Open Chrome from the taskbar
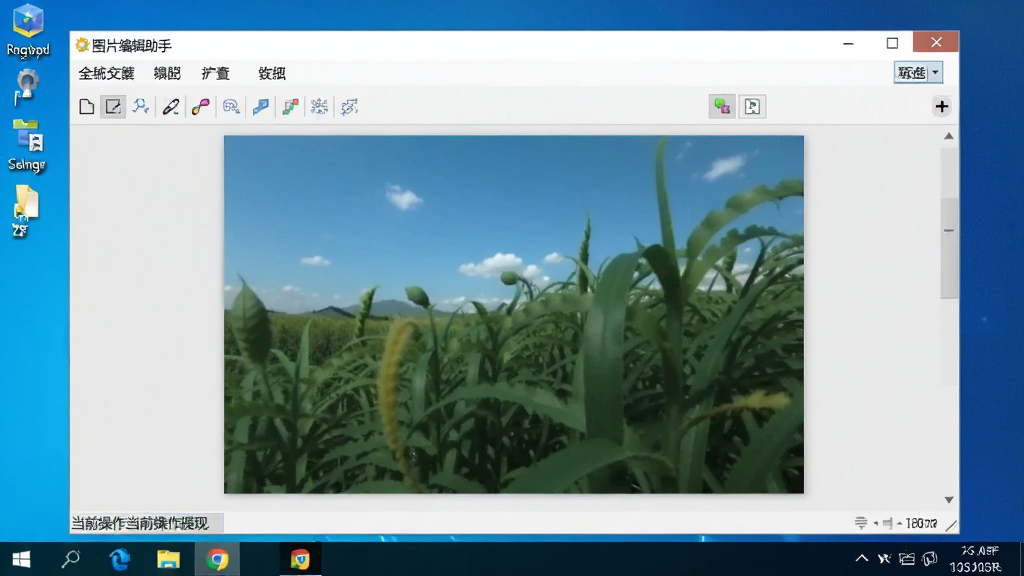Viewport: 1024px width, 576px height. pyautogui.click(x=217, y=560)
